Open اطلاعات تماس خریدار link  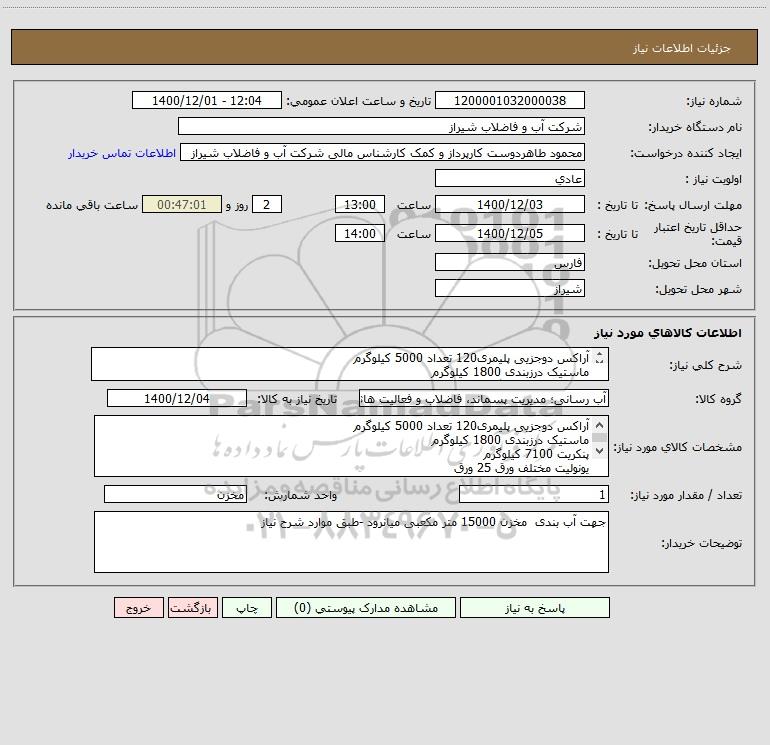(x=122, y=153)
